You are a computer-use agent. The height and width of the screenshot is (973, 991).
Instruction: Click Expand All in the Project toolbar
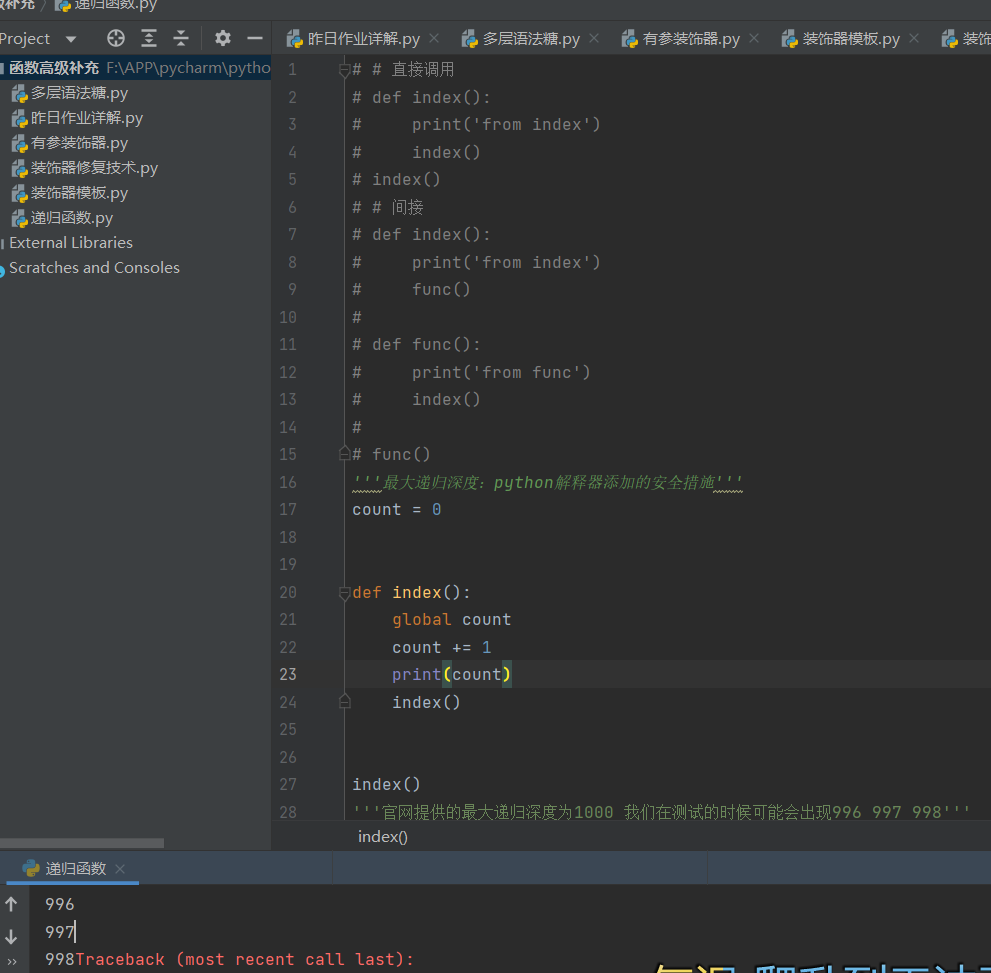point(149,38)
